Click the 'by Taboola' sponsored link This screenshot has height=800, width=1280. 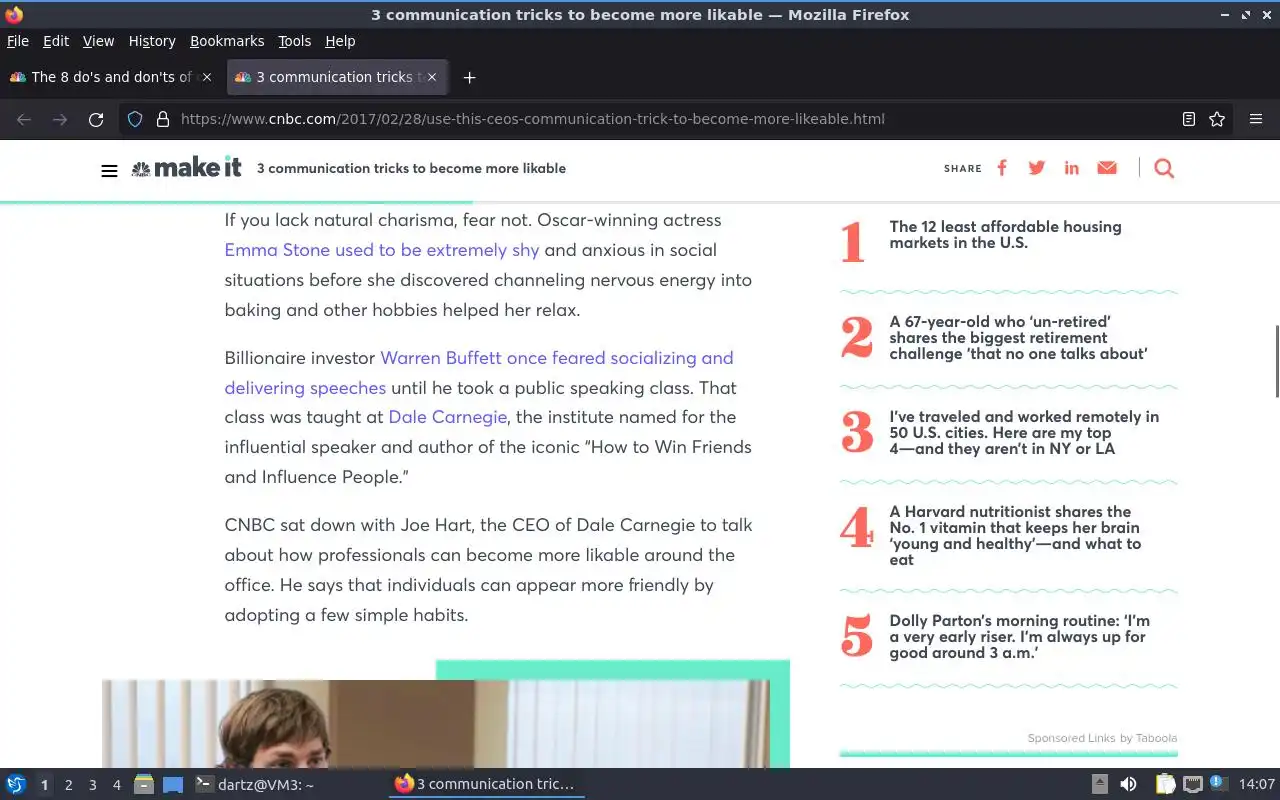(1148, 738)
